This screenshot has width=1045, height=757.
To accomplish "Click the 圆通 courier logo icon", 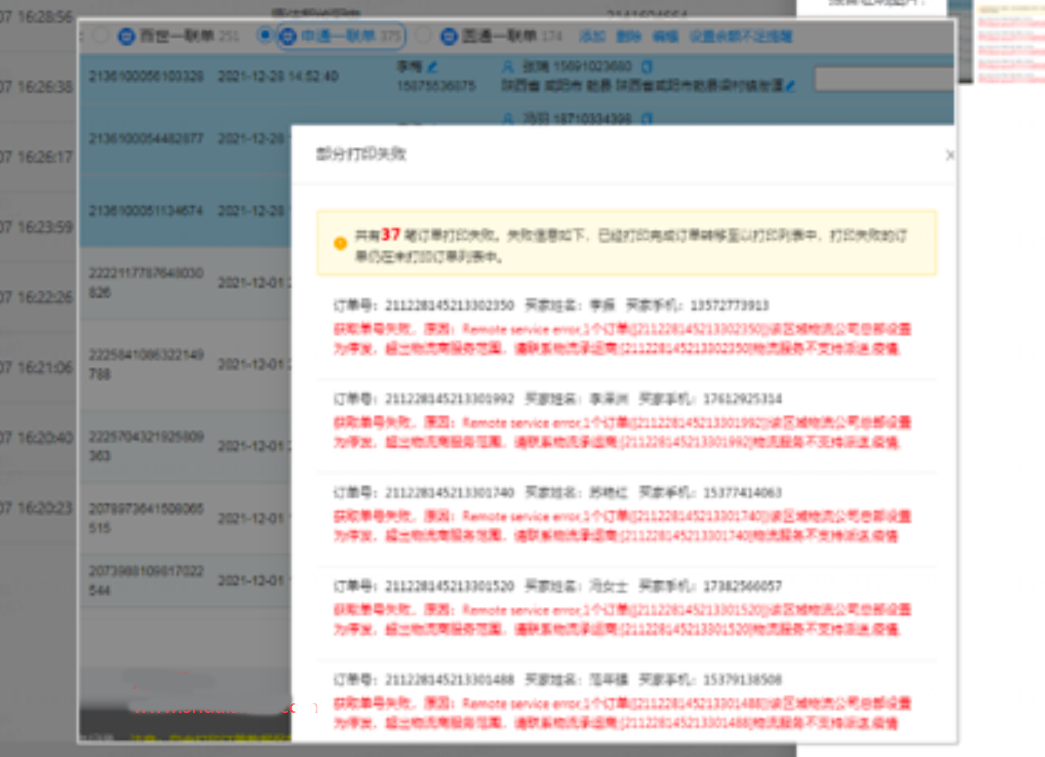I will click(x=448, y=36).
